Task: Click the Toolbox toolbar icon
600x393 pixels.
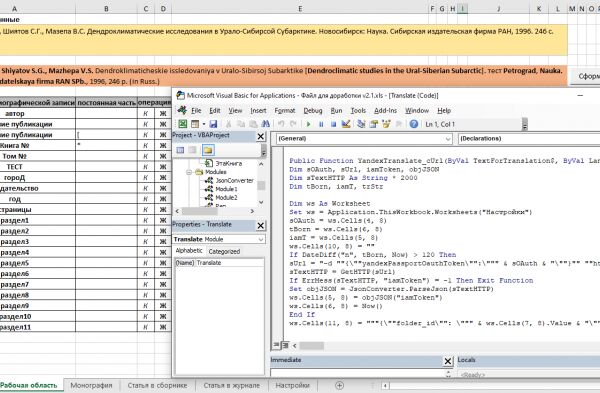Action: point(399,124)
